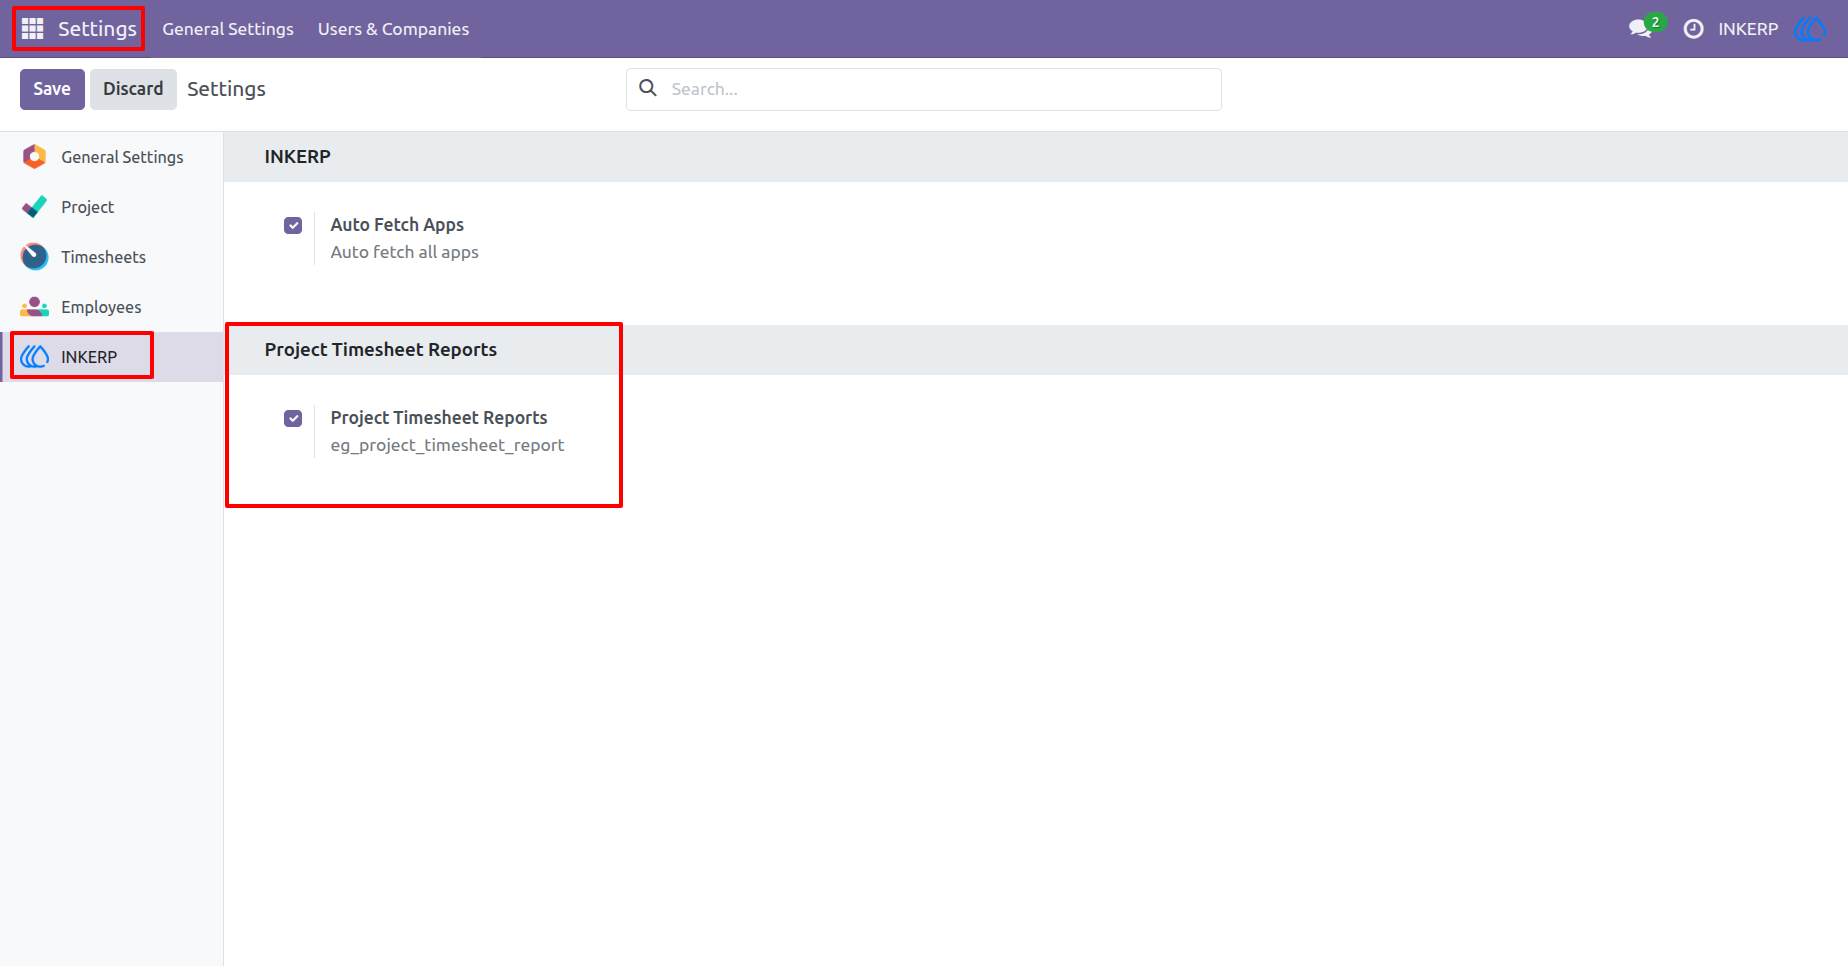Click the INKERP user avatar logo
Screen dimensions: 1848x966
click(x=1811, y=29)
